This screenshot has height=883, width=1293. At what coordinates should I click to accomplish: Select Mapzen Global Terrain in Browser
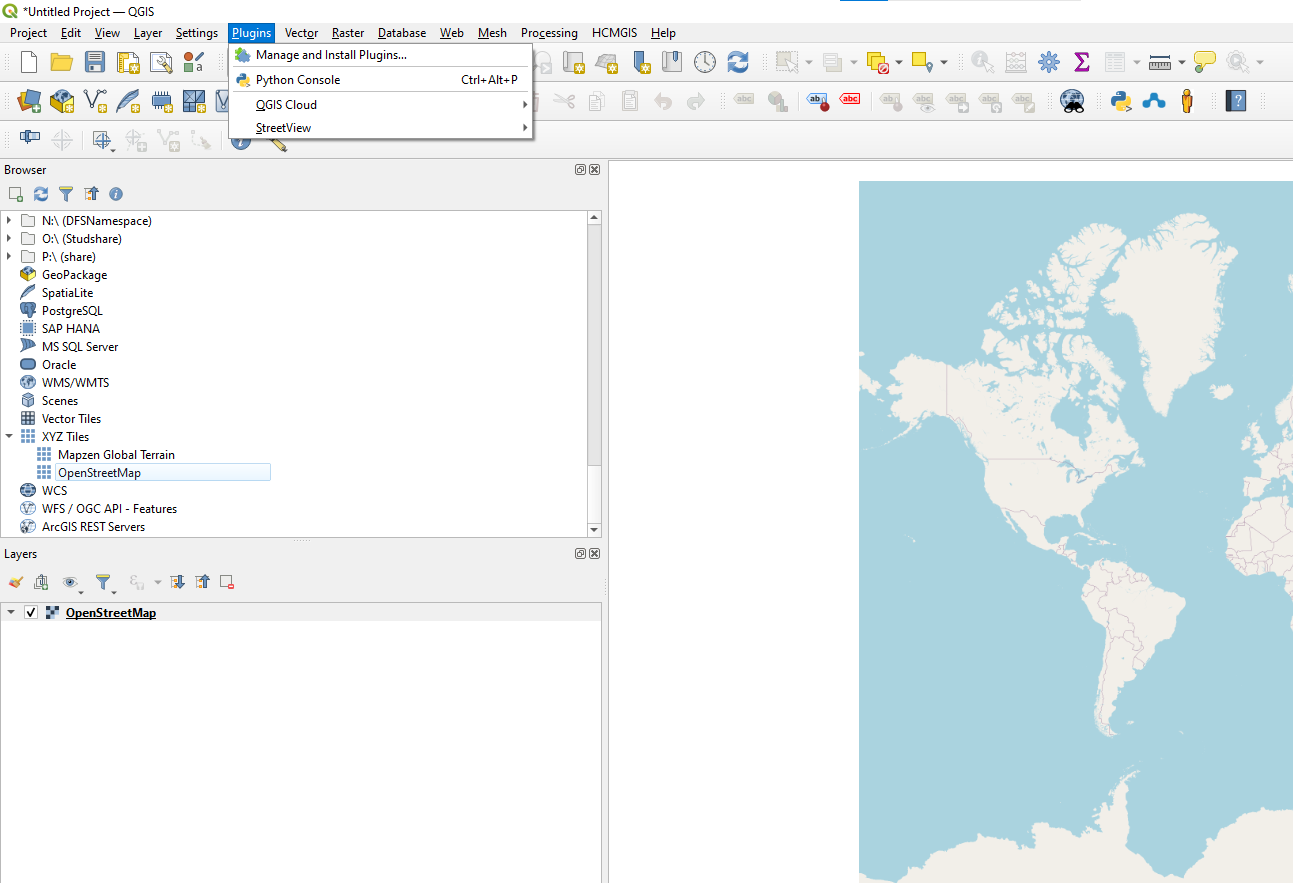116,455
